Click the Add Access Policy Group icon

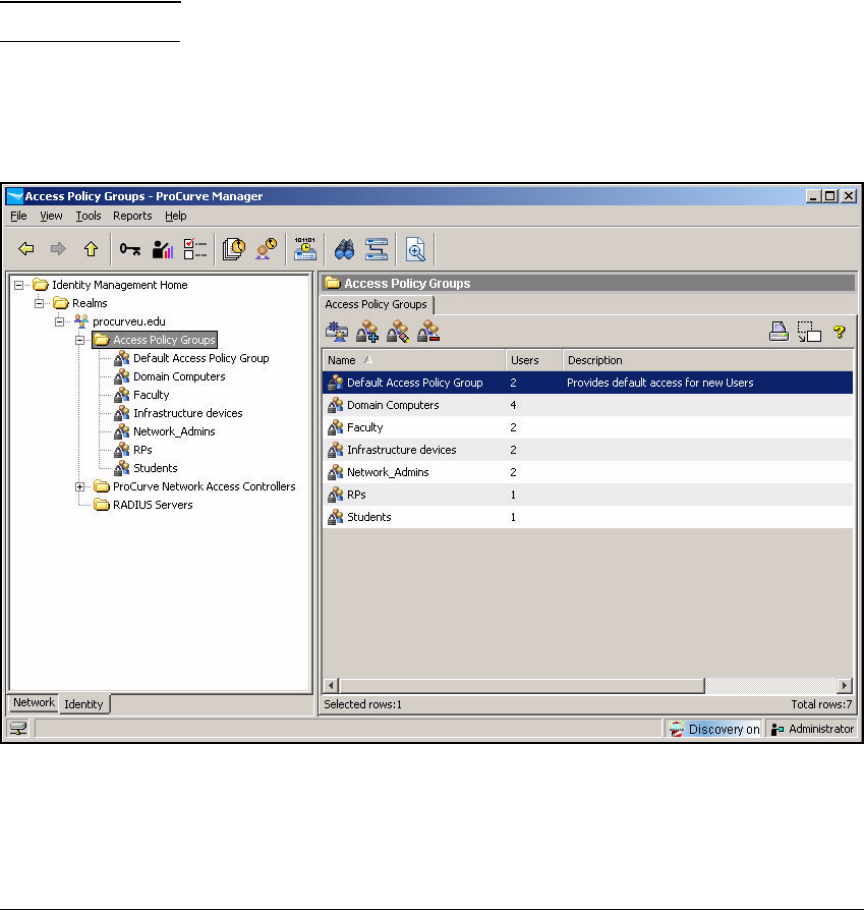367,332
